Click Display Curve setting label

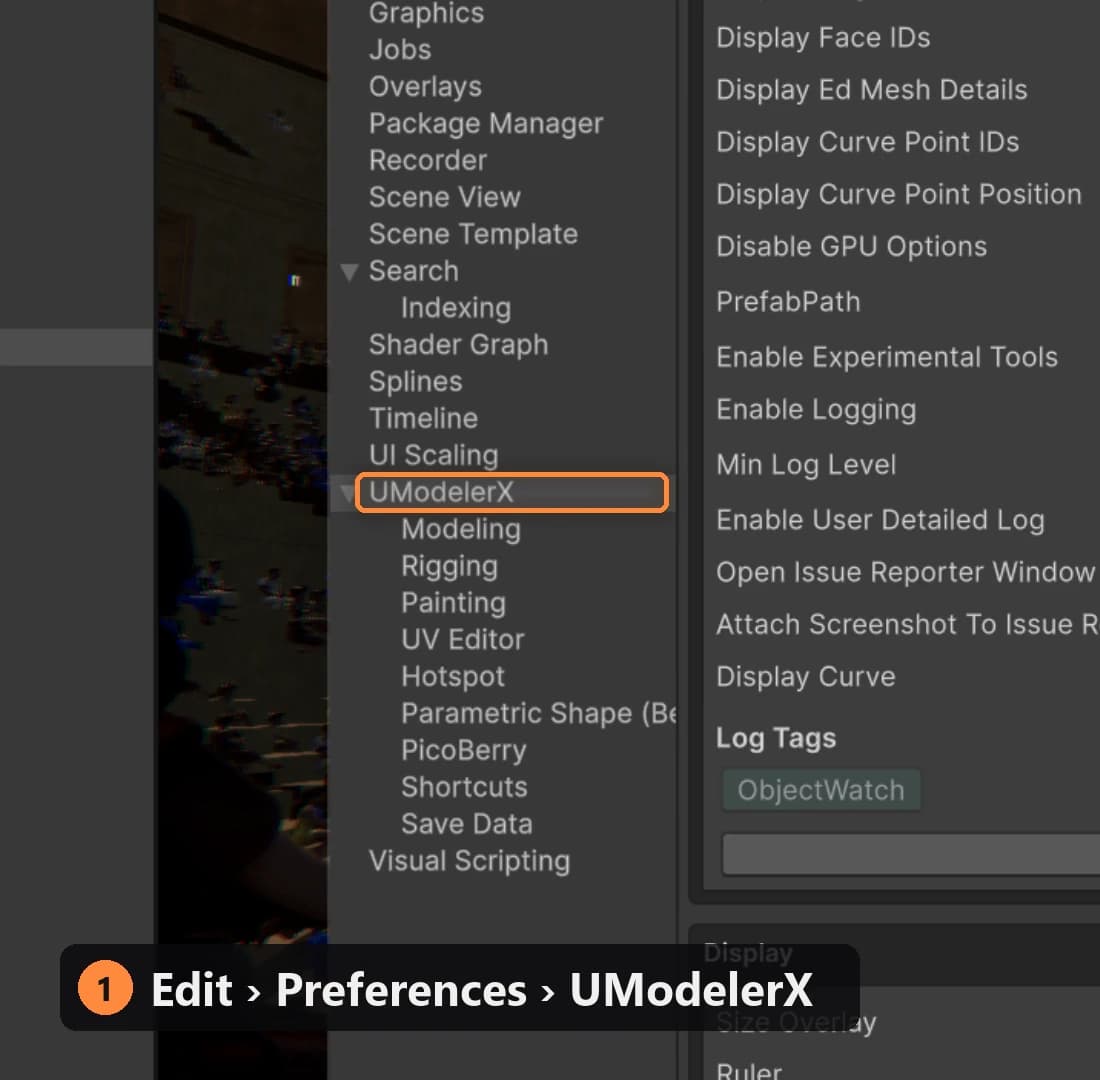click(x=805, y=677)
